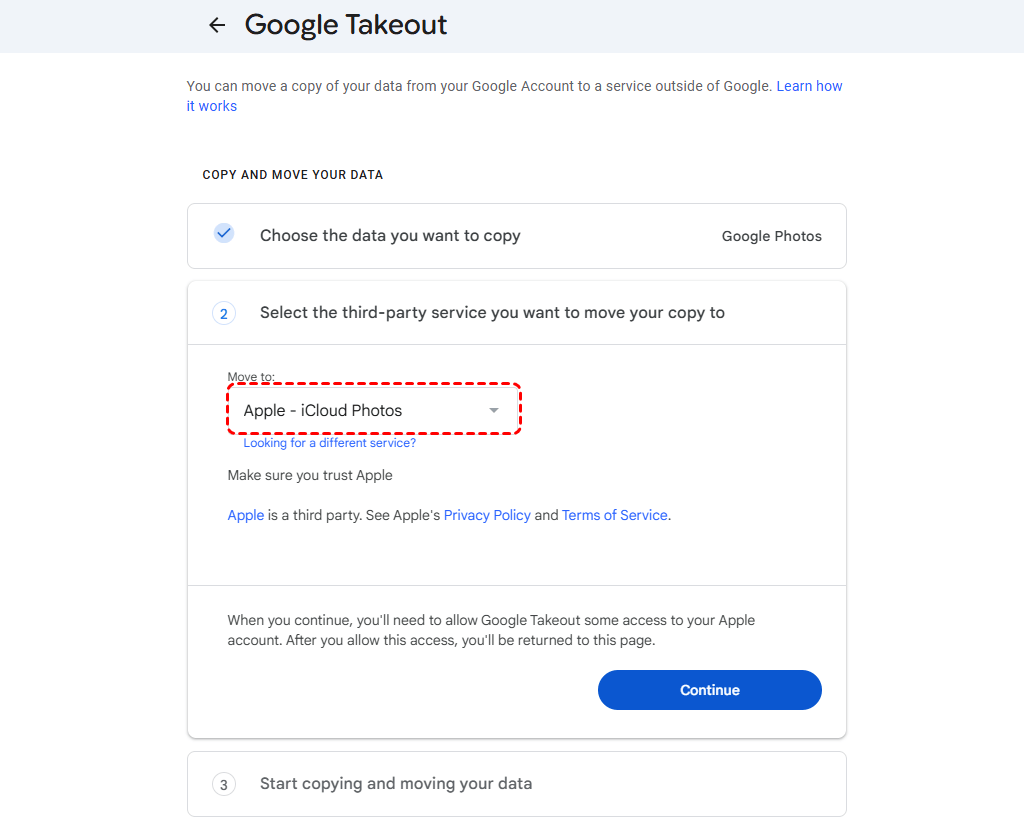Image resolution: width=1024 pixels, height=835 pixels.
Task: Click the Google Takeout page title
Action: (346, 26)
